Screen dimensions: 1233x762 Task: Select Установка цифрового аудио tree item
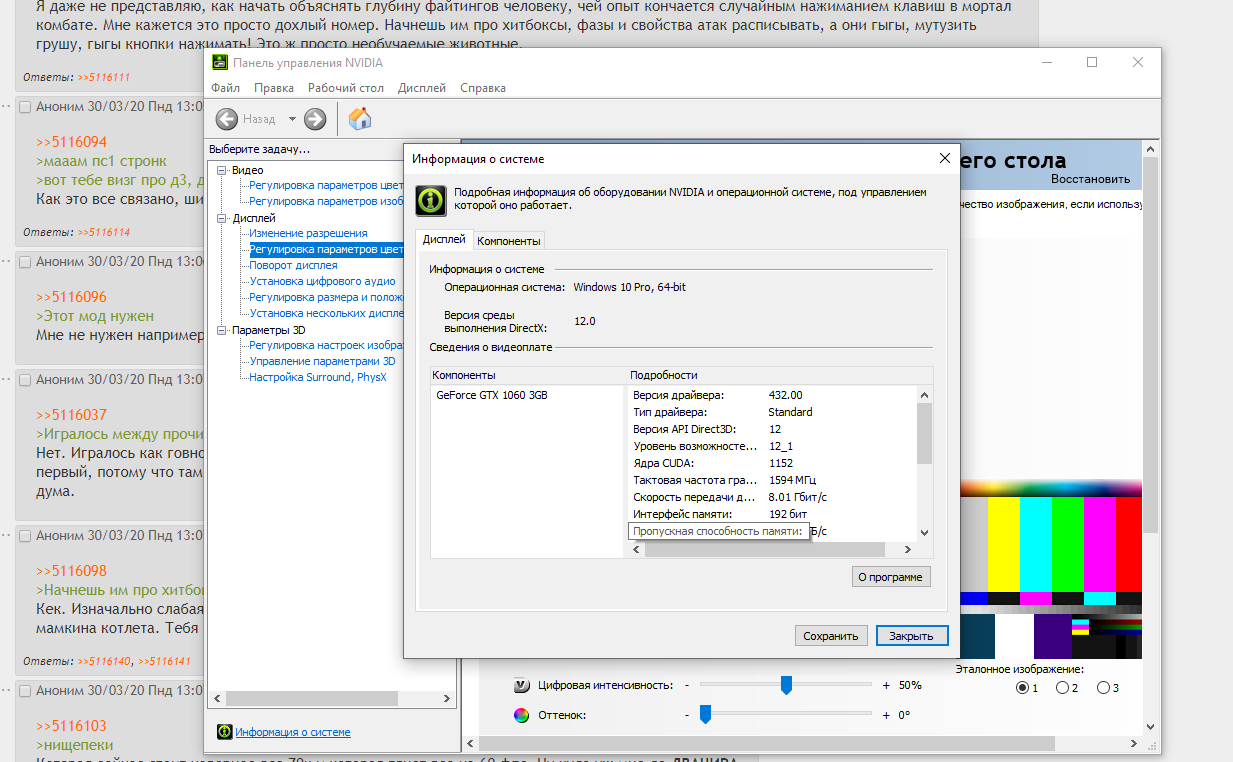click(322, 282)
